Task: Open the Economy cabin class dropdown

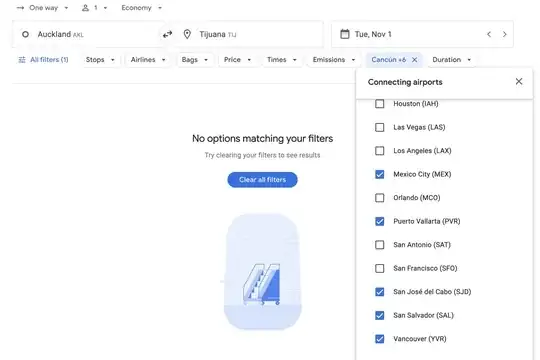Action: tap(141, 8)
